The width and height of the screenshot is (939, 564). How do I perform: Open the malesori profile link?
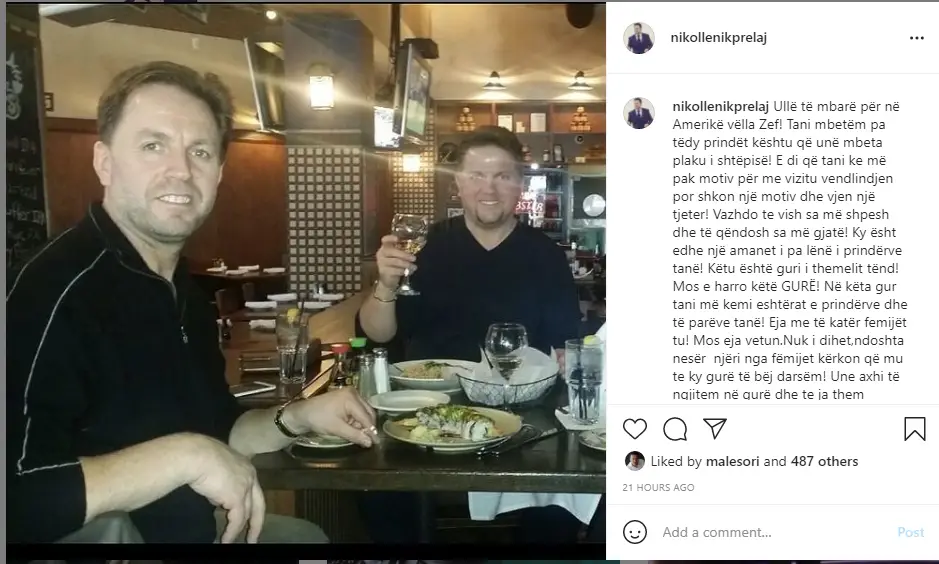[732, 461]
